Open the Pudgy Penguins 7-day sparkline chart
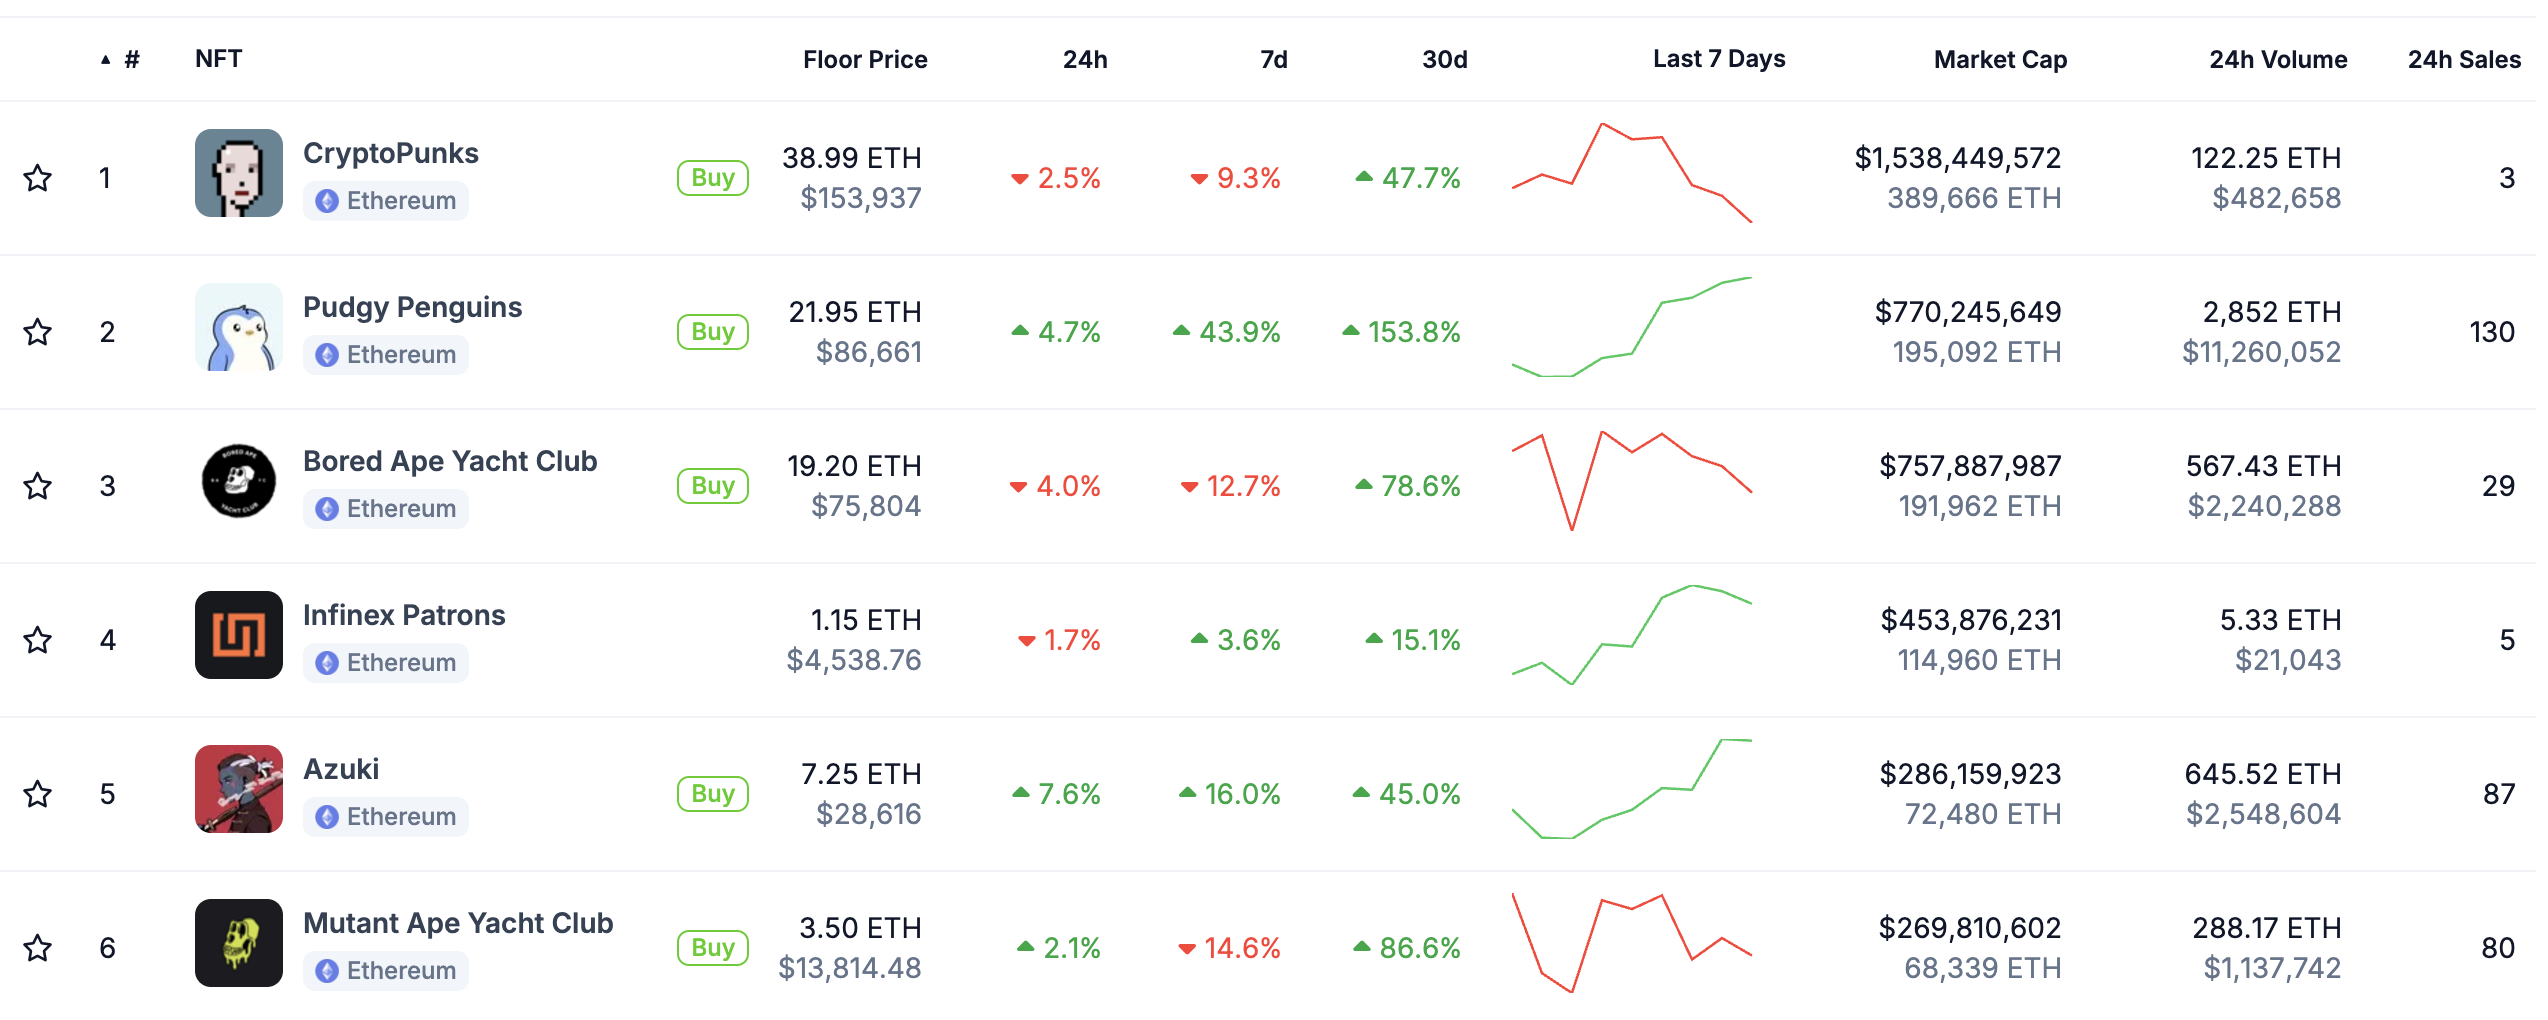The image size is (2548, 1020). pyautogui.click(x=1632, y=328)
